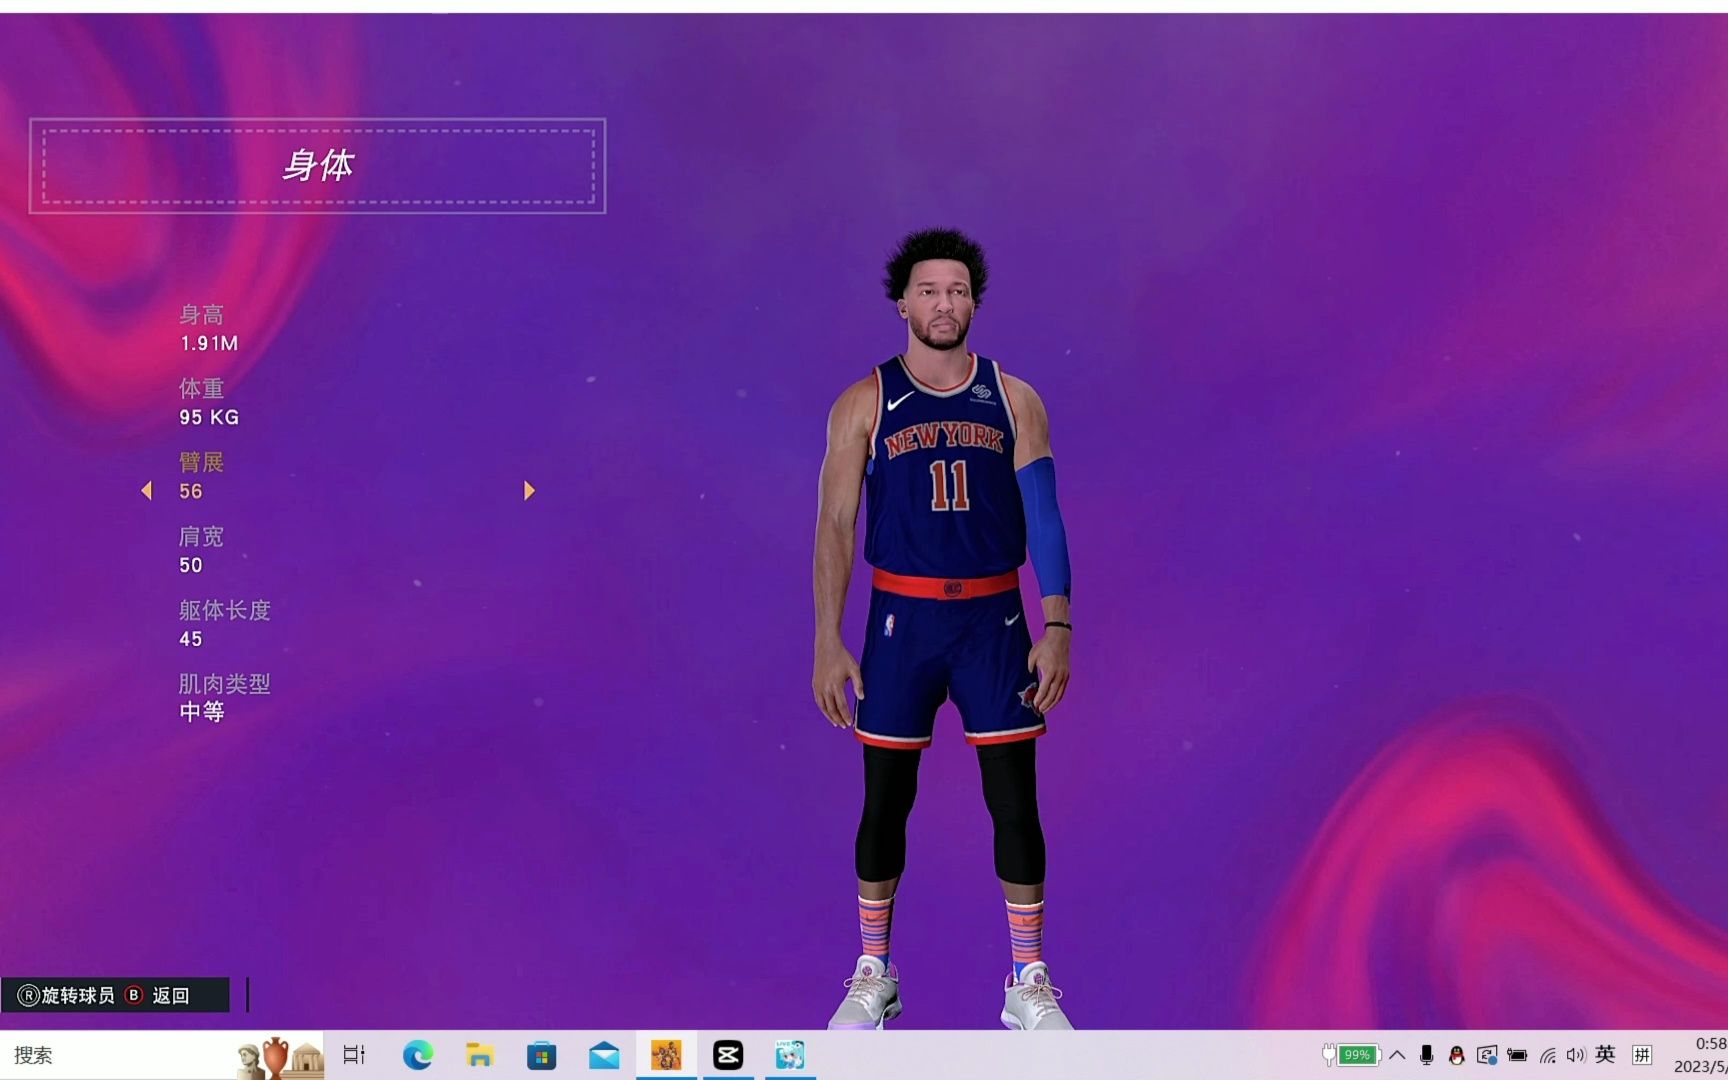
Task: Click the player model in jersey 11
Action: click(x=945, y=630)
